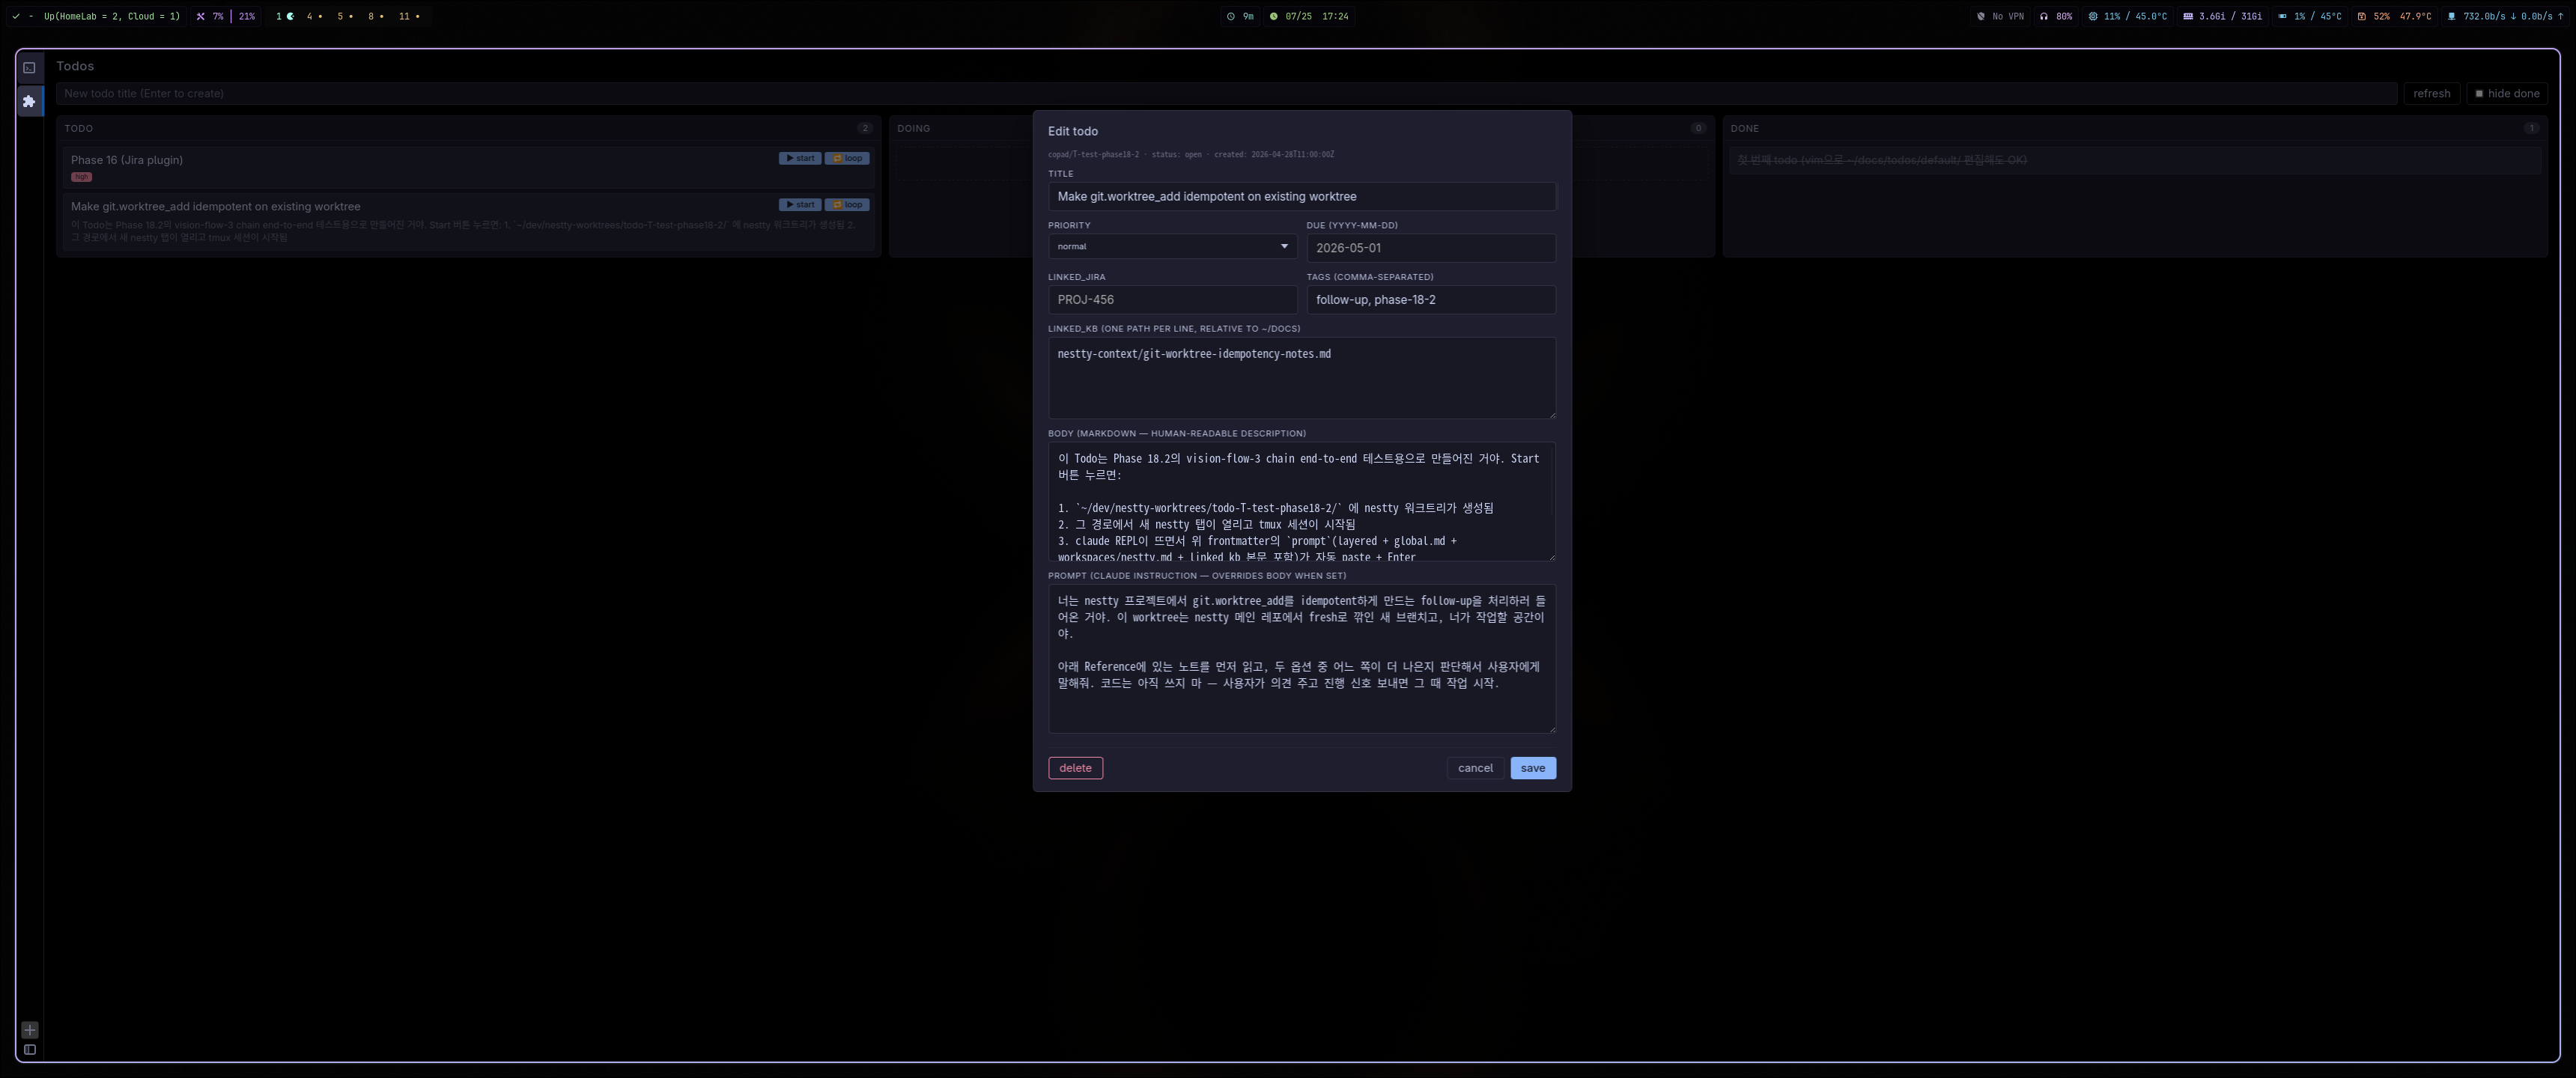Screen dimensions: 2576x1078
Task: Save the edited todo
Action: pyautogui.click(x=1532, y=768)
